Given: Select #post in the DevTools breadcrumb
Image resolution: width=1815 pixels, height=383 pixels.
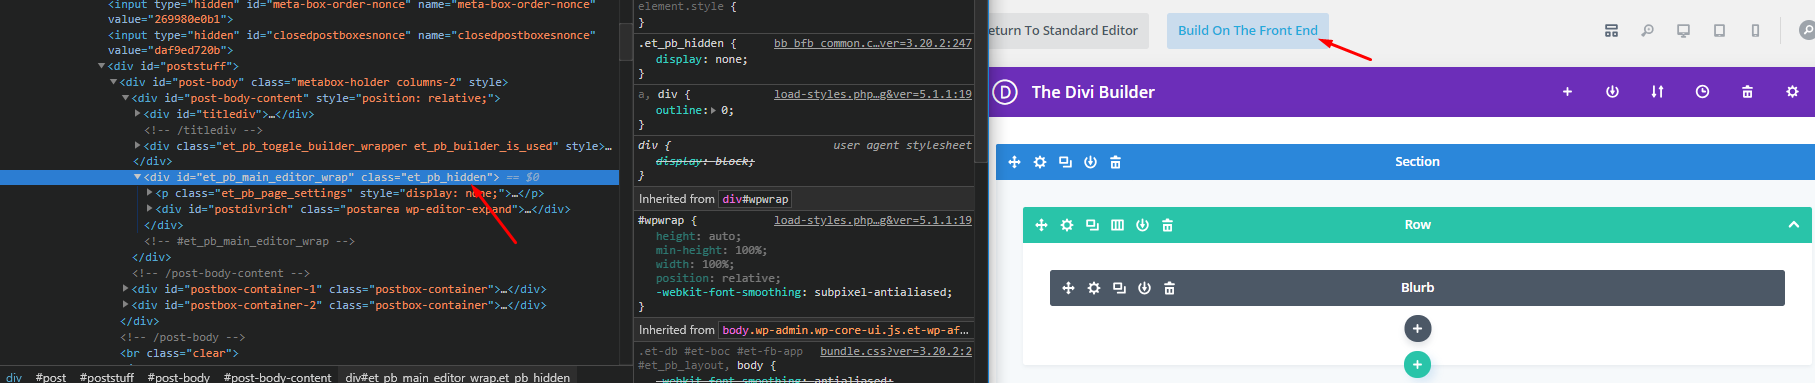Looking at the screenshot, I should [51, 377].
